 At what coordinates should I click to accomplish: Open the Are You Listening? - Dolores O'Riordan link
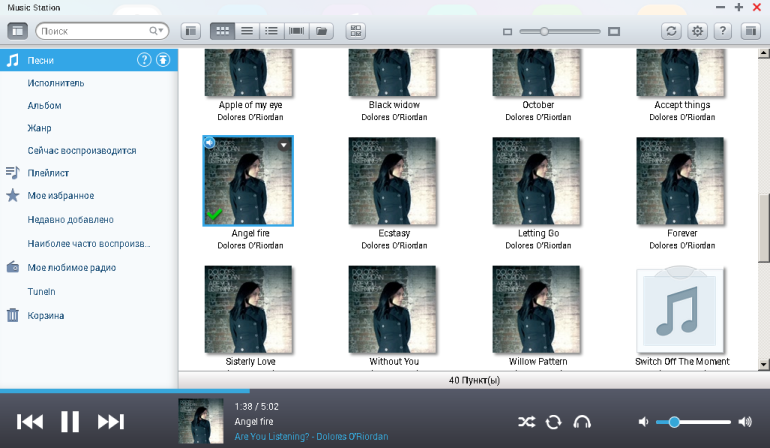point(311,436)
